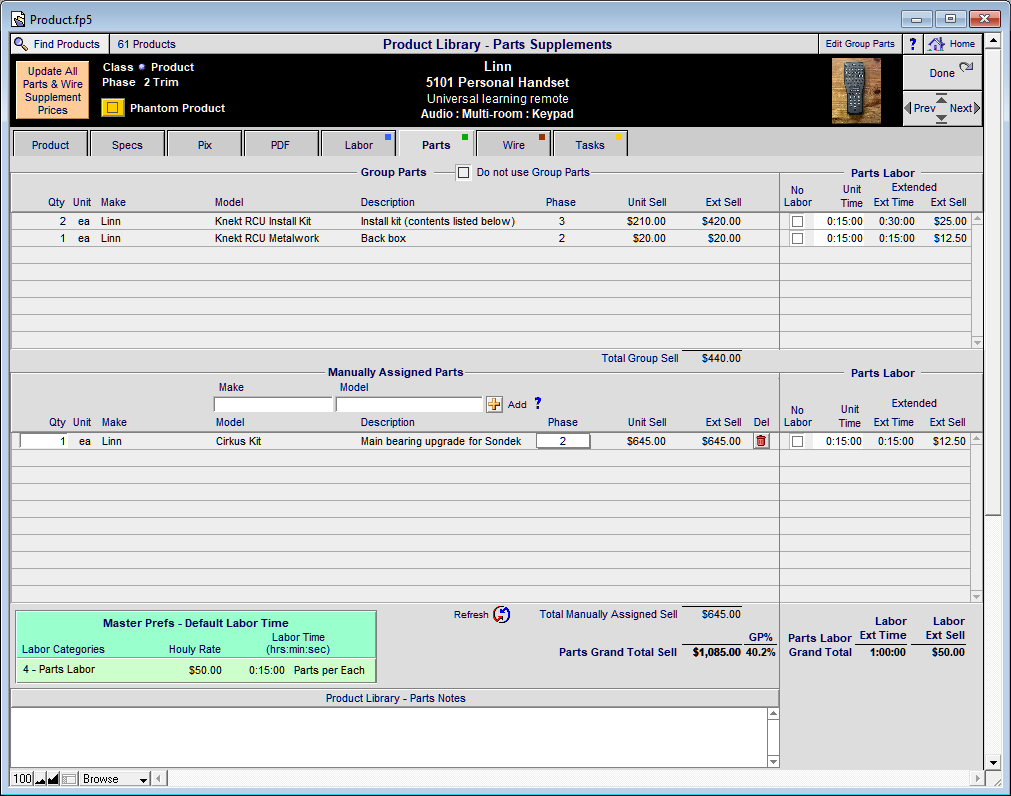Click the window vertical scrollbar down arrow

tap(993, 762)
